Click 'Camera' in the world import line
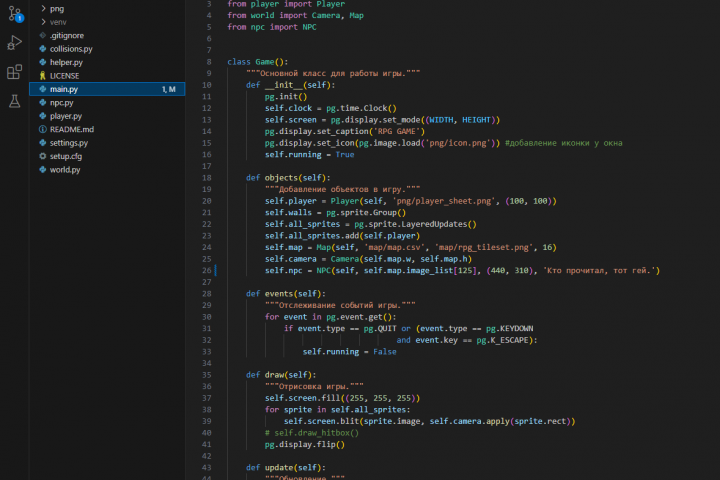 click(326, 16)
